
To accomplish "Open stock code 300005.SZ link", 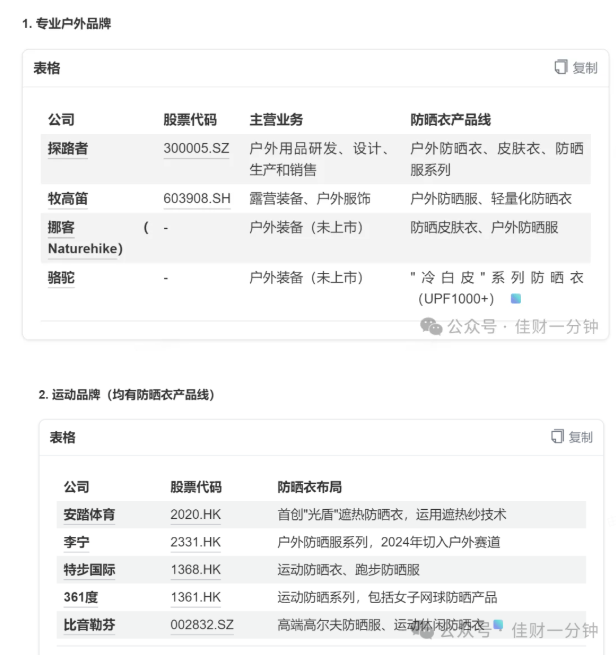I will 196,148.
